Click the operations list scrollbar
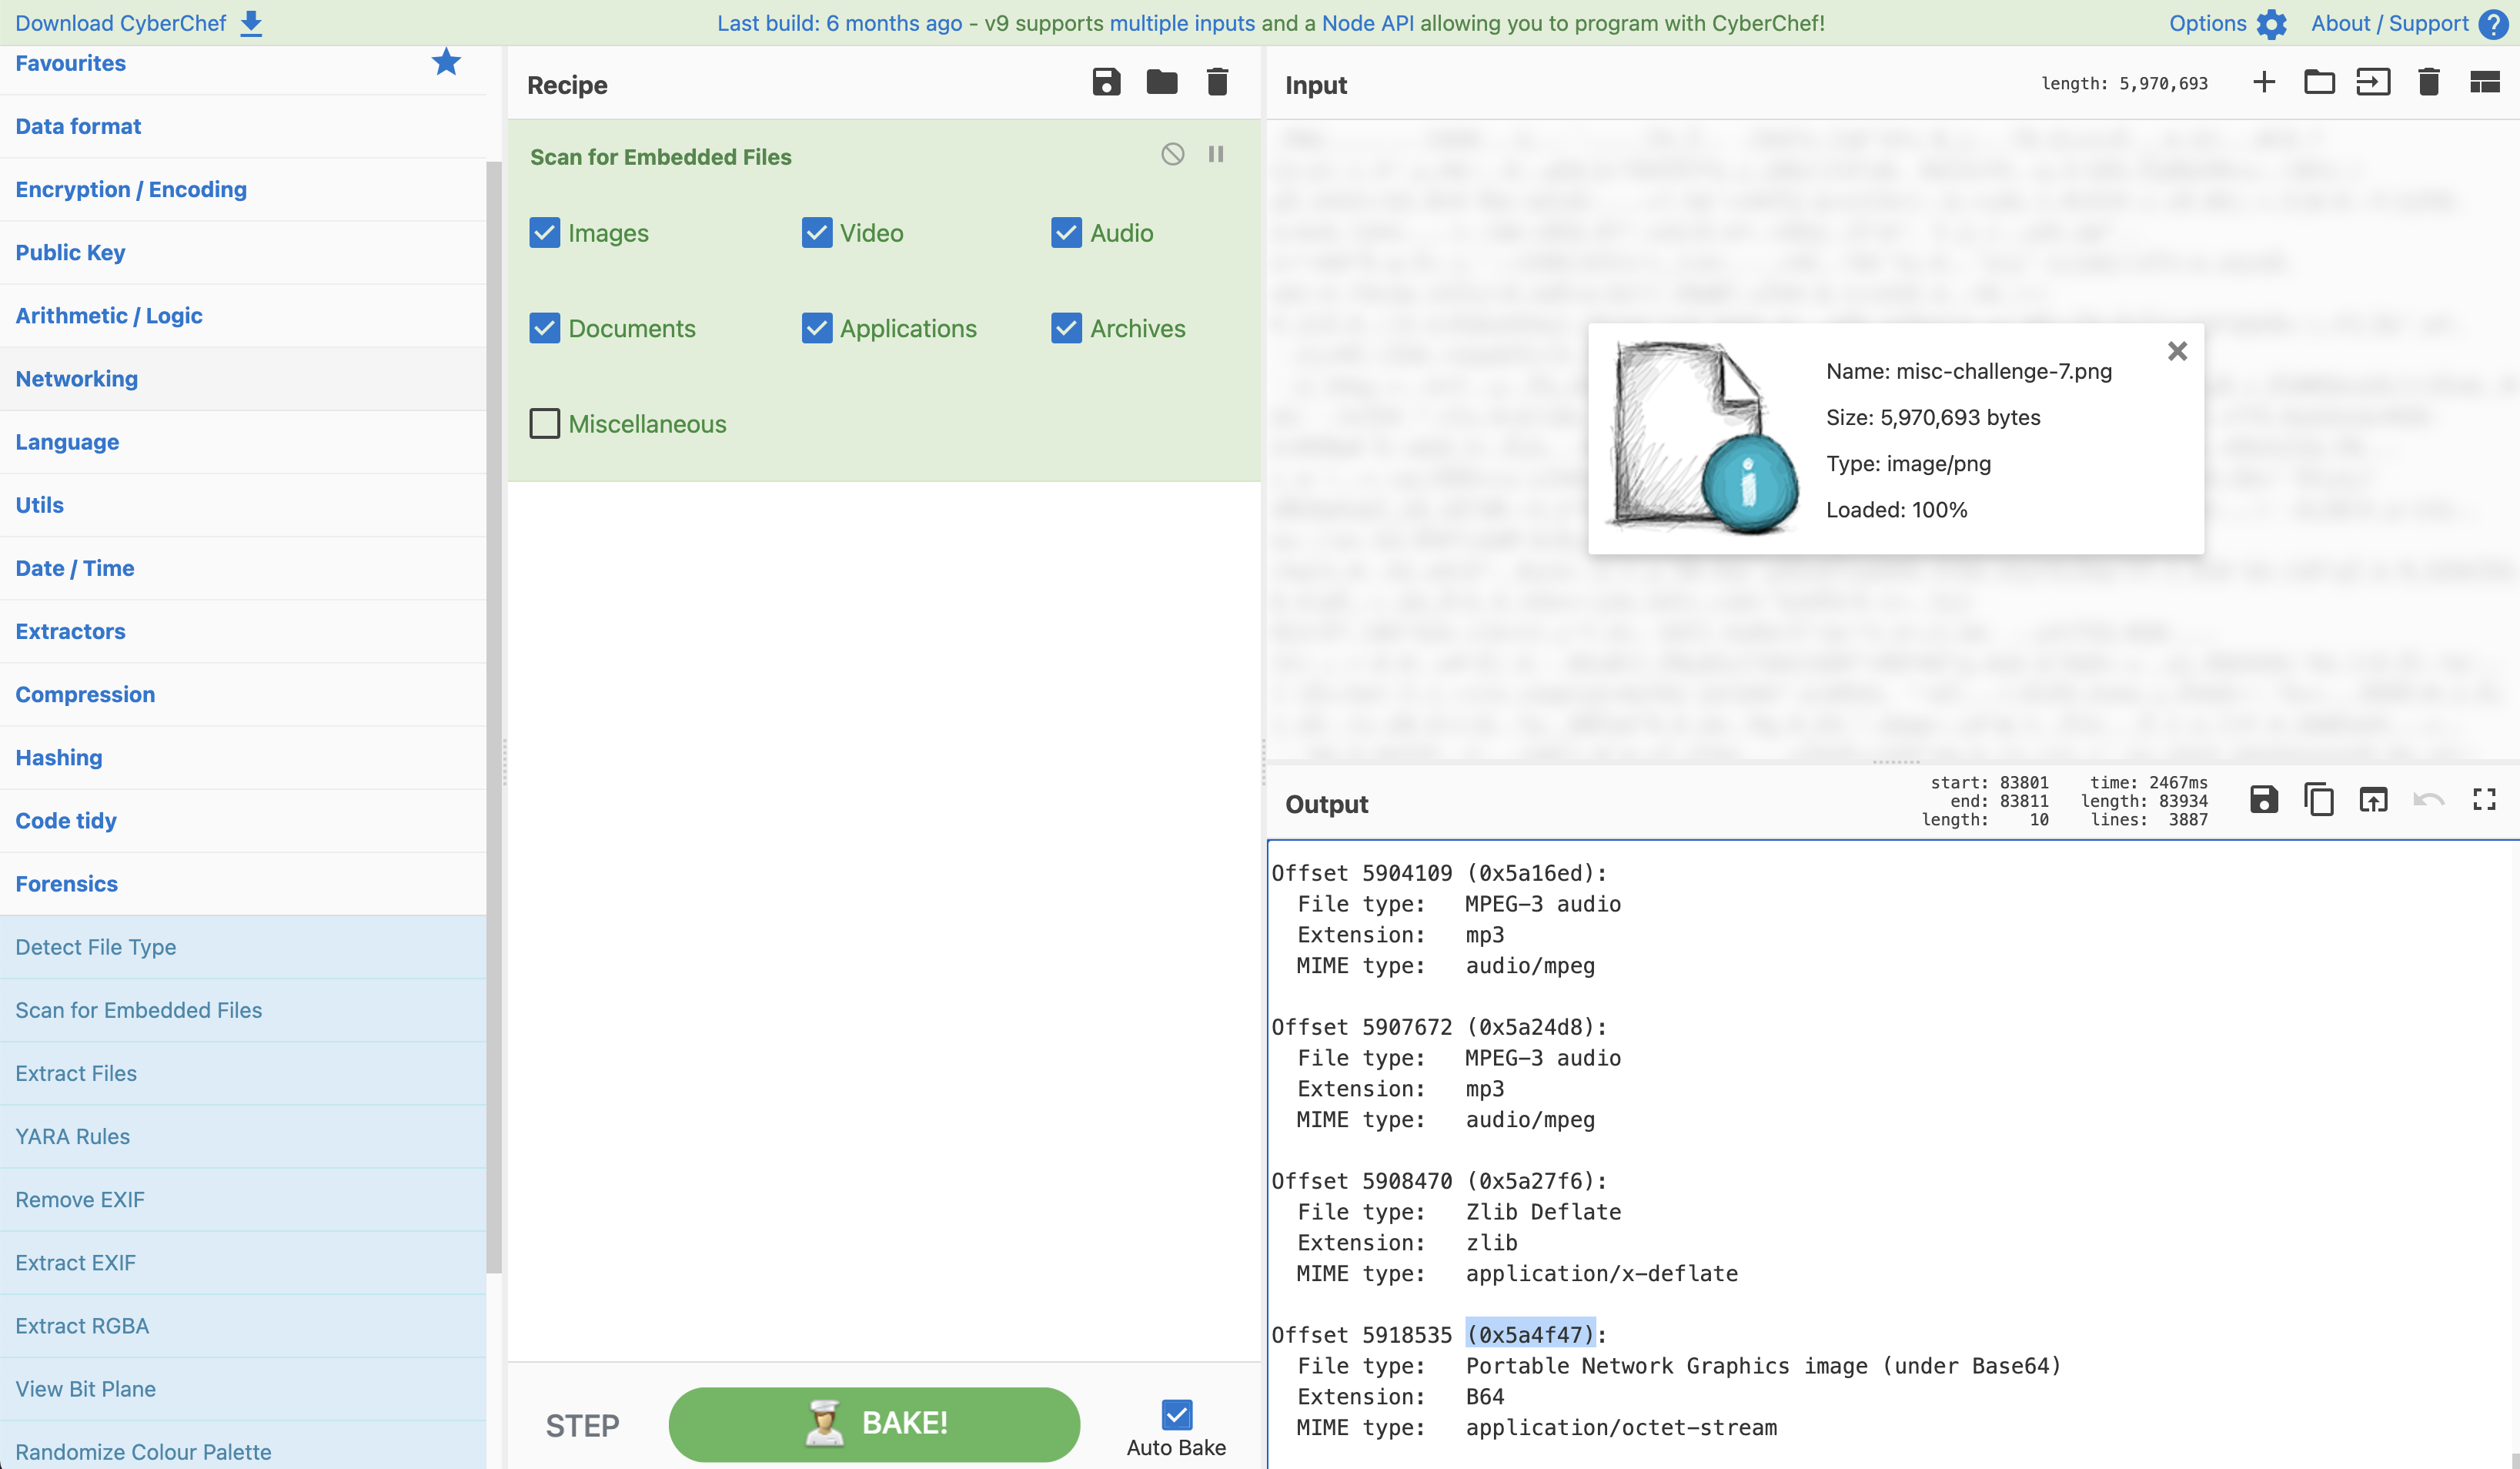 tap(494, 717)
